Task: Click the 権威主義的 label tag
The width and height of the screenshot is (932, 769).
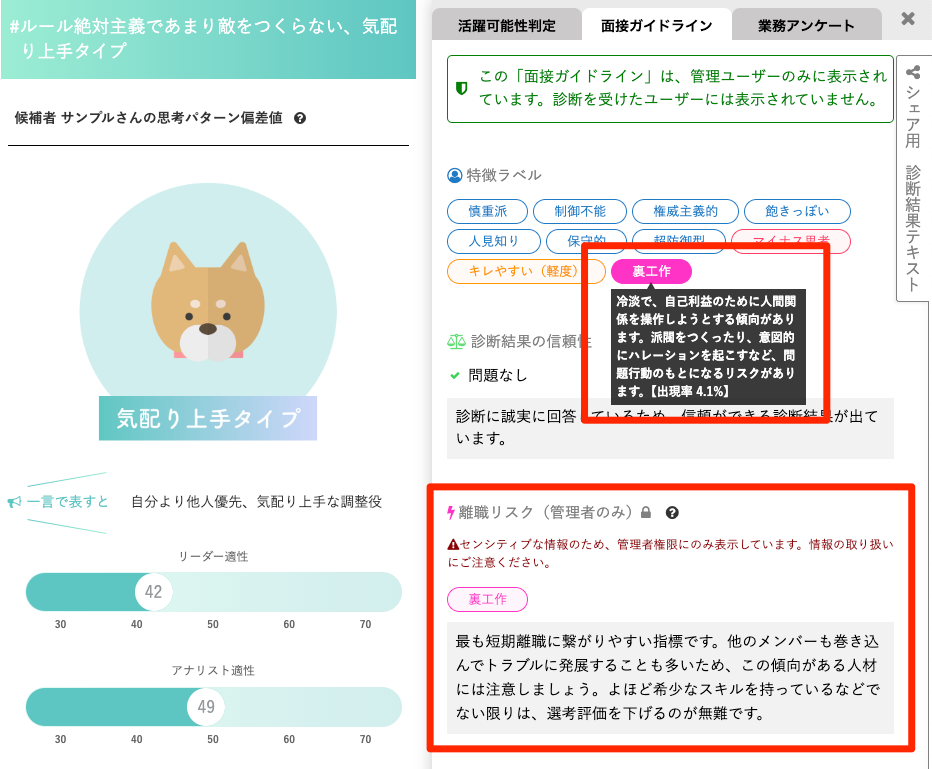Action: (685, 212)
